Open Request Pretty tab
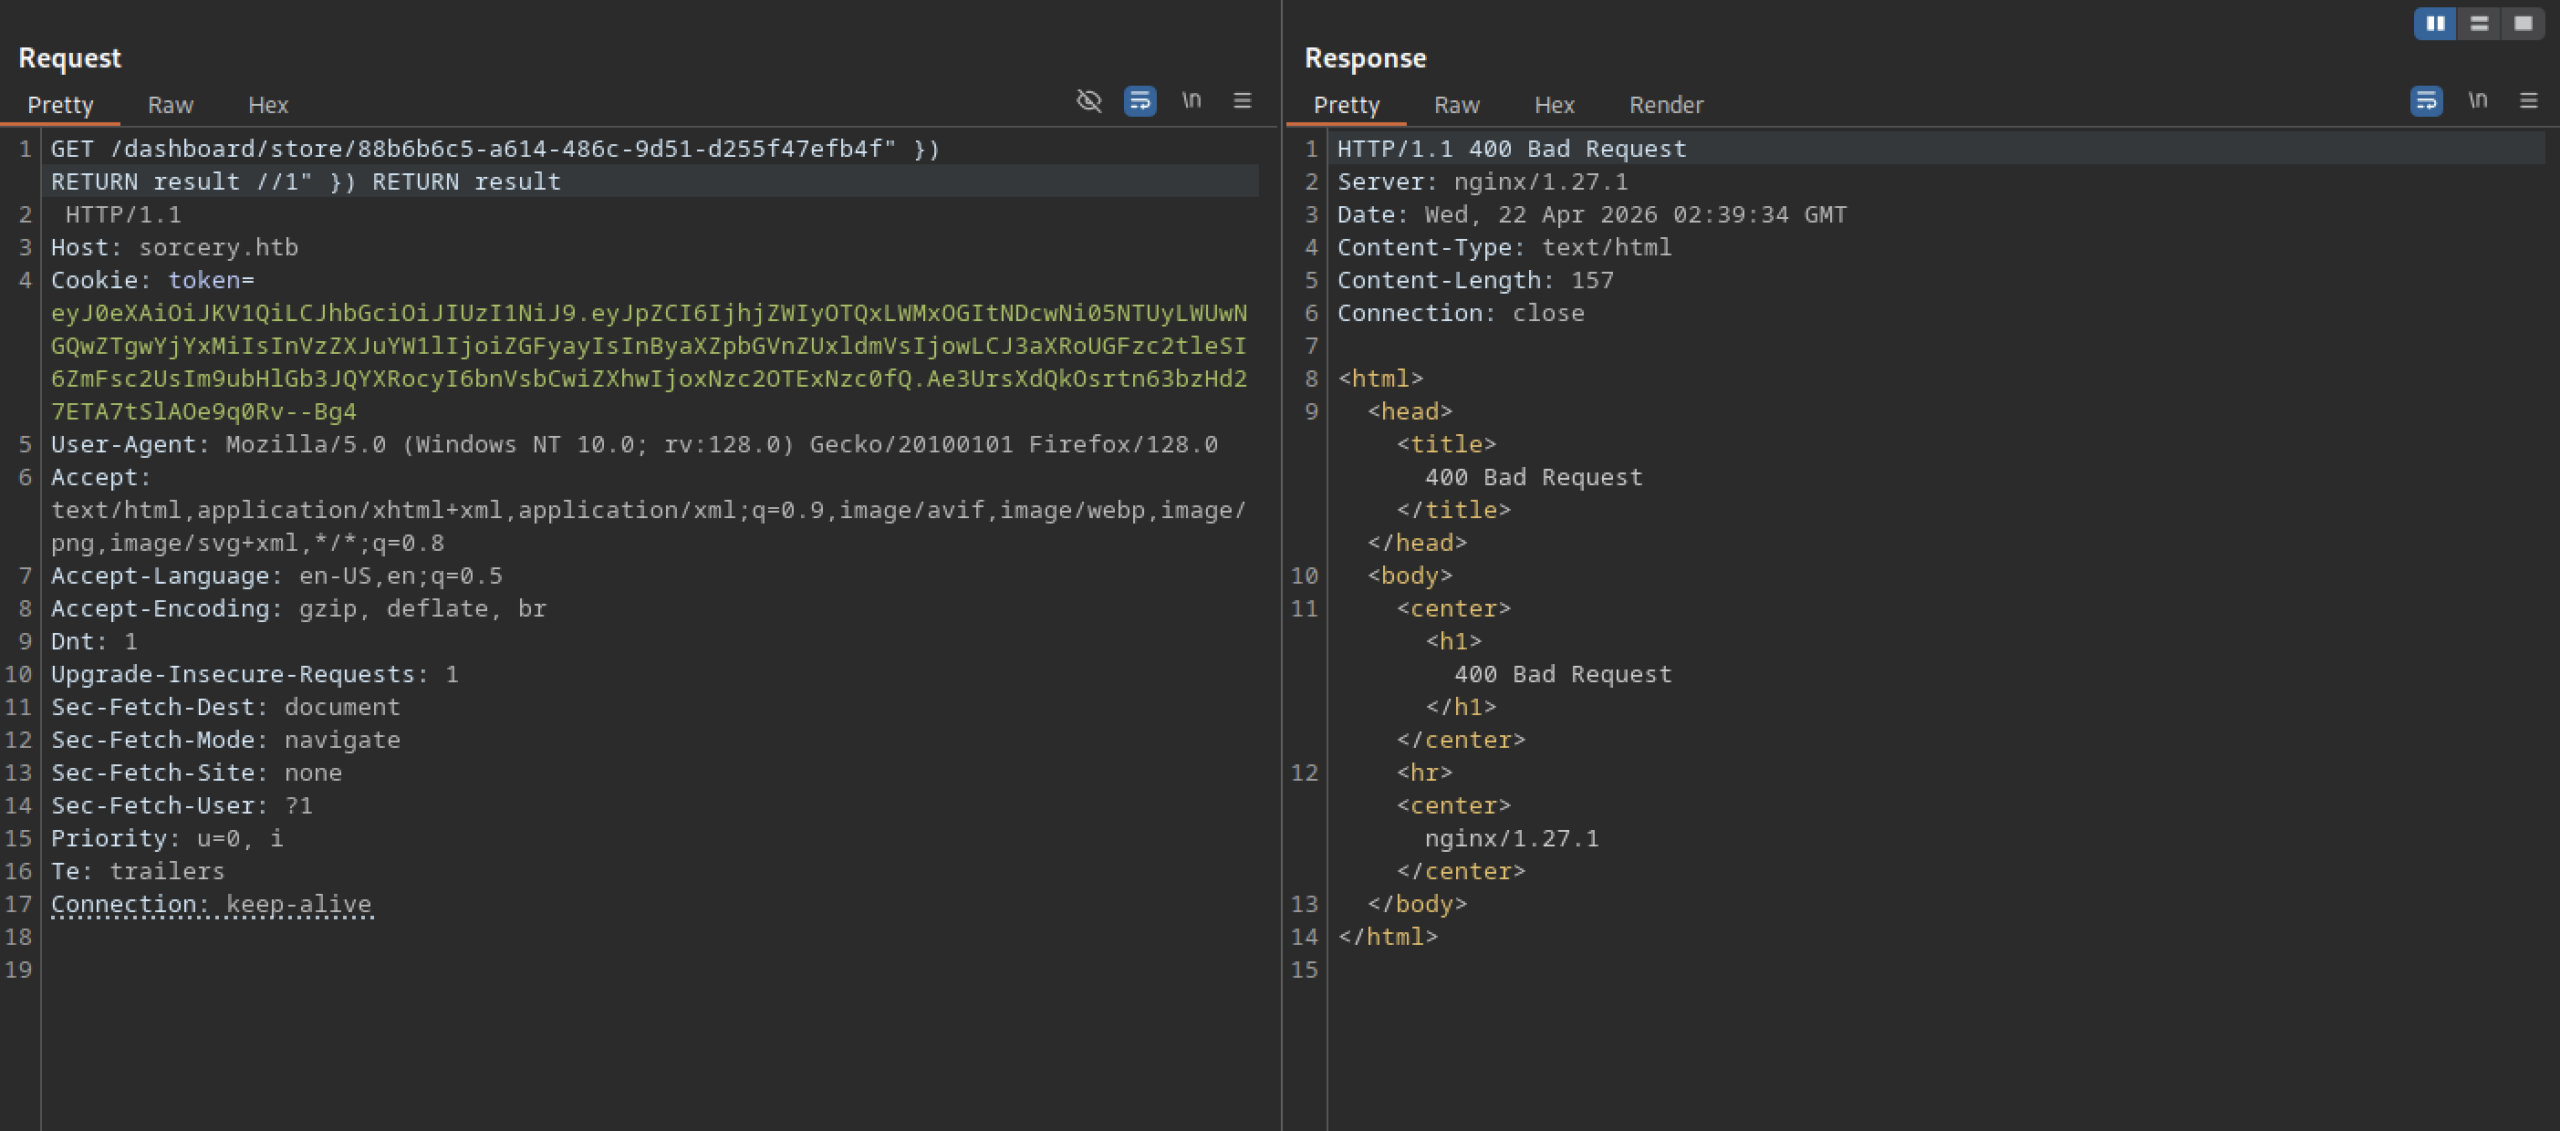Viewport: 2560px width, 1131px height. 60,105
